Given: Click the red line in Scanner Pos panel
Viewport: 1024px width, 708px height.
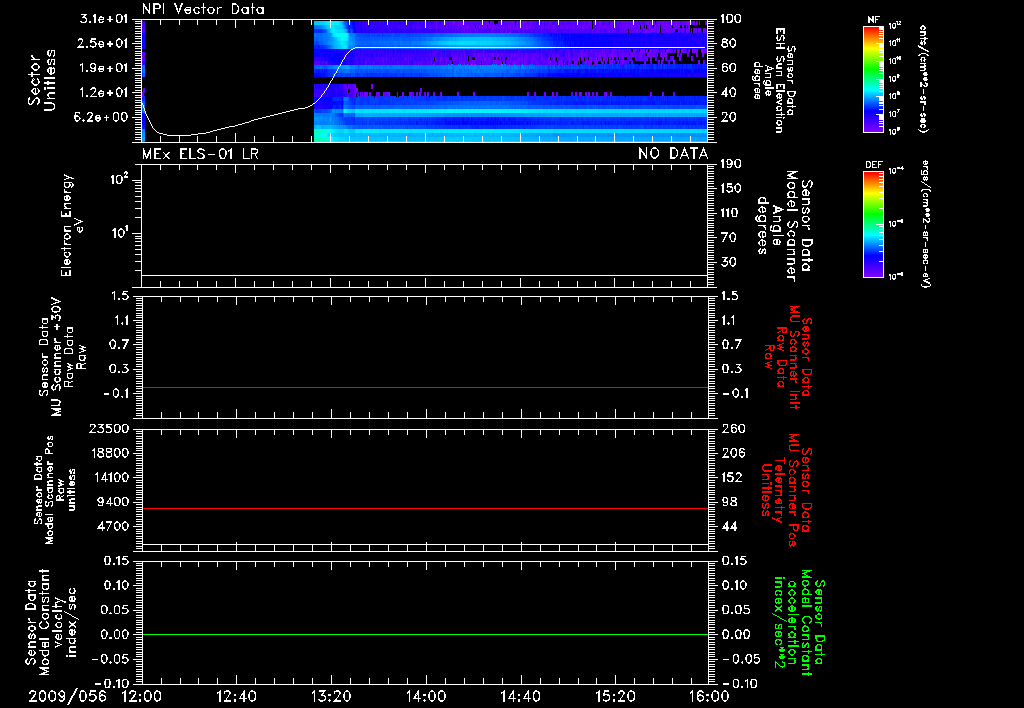Looking at the screenshot, I should (425, 508).
